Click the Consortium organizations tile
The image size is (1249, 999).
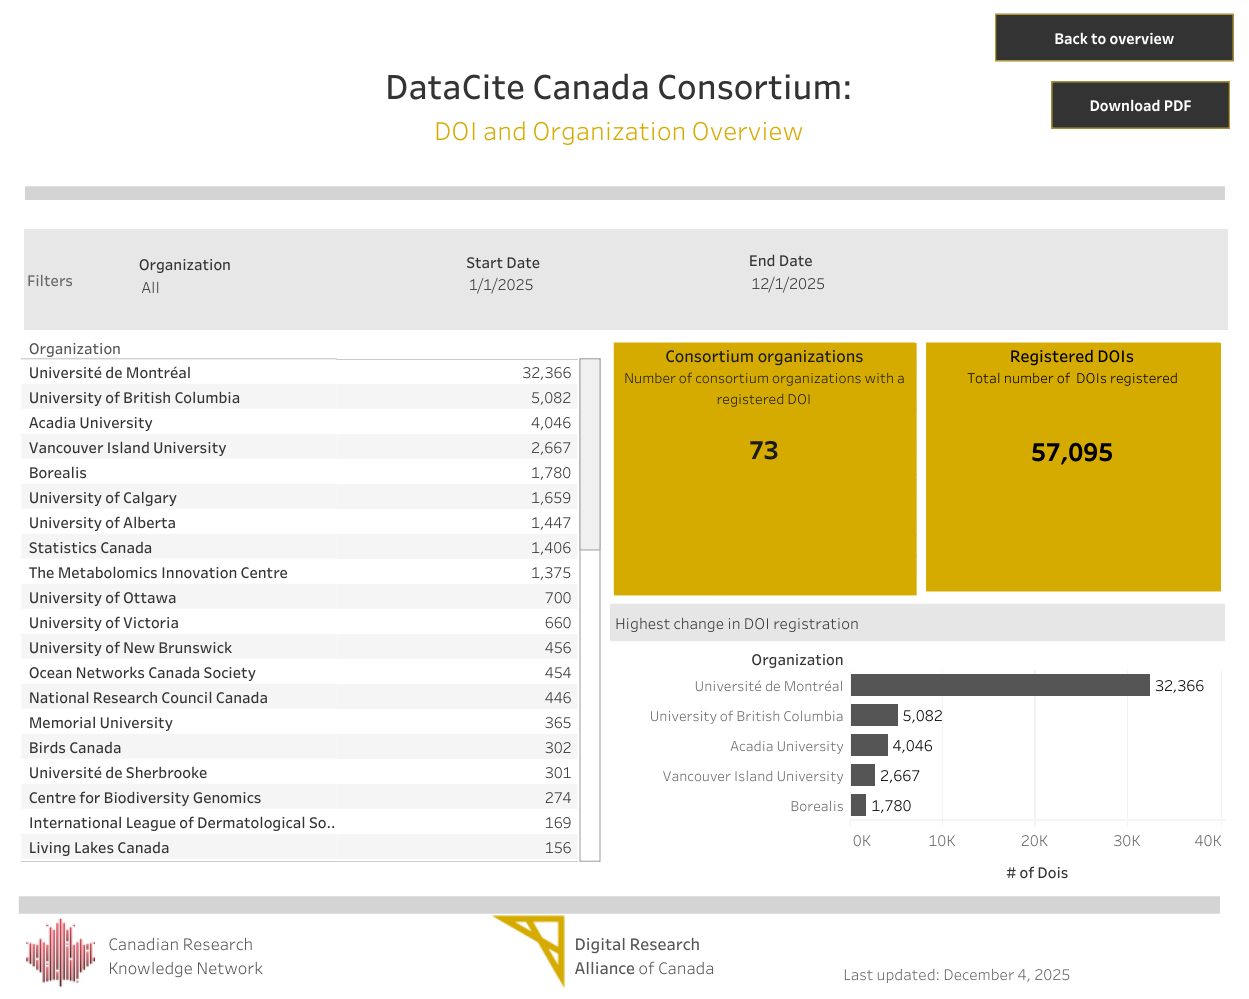(x=764, y=468)
